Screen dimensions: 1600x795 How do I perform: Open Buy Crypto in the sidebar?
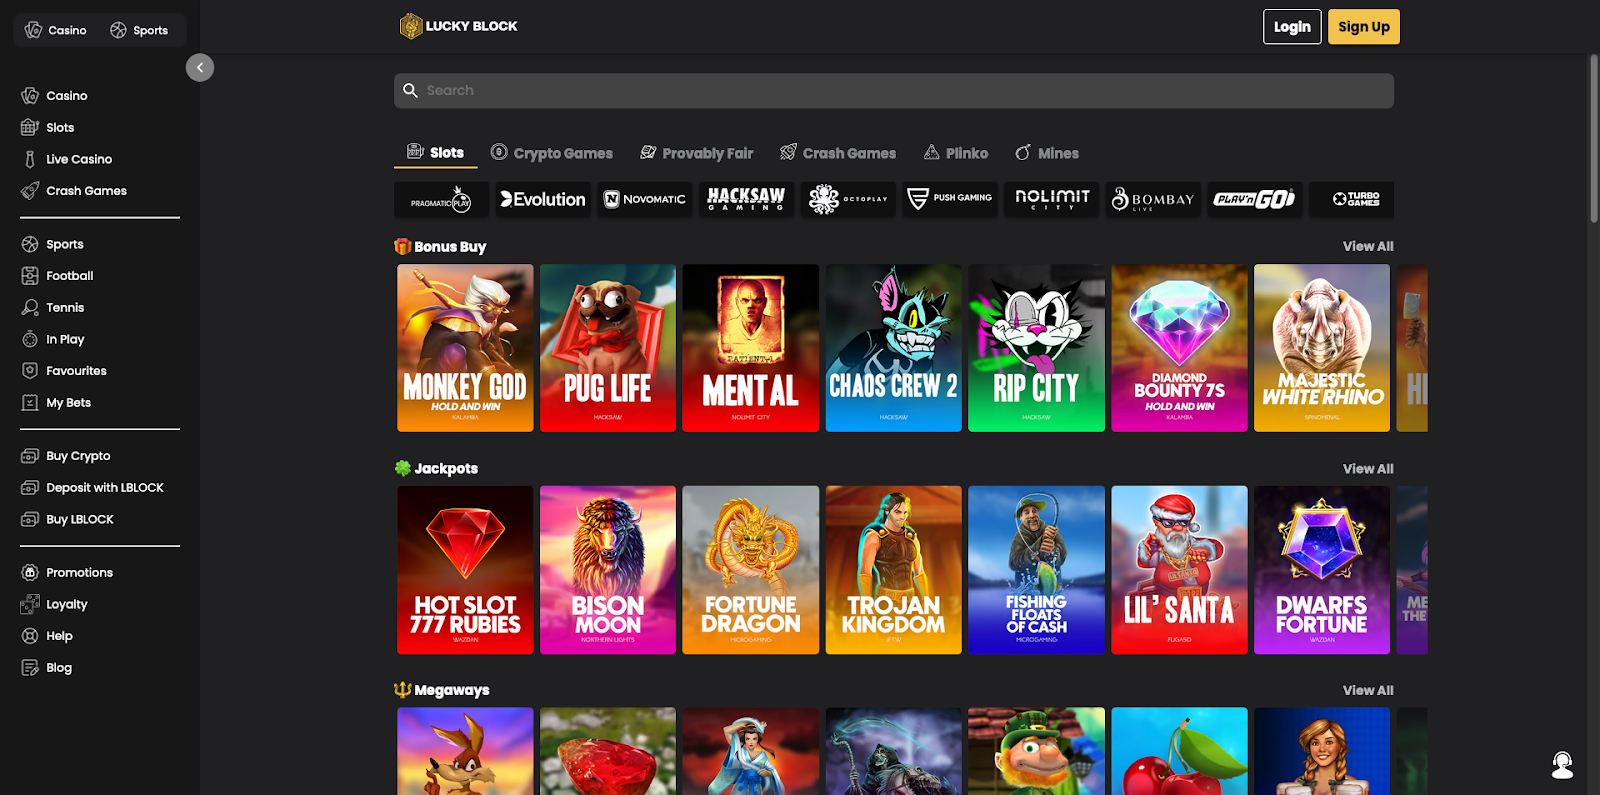point(66,456)
